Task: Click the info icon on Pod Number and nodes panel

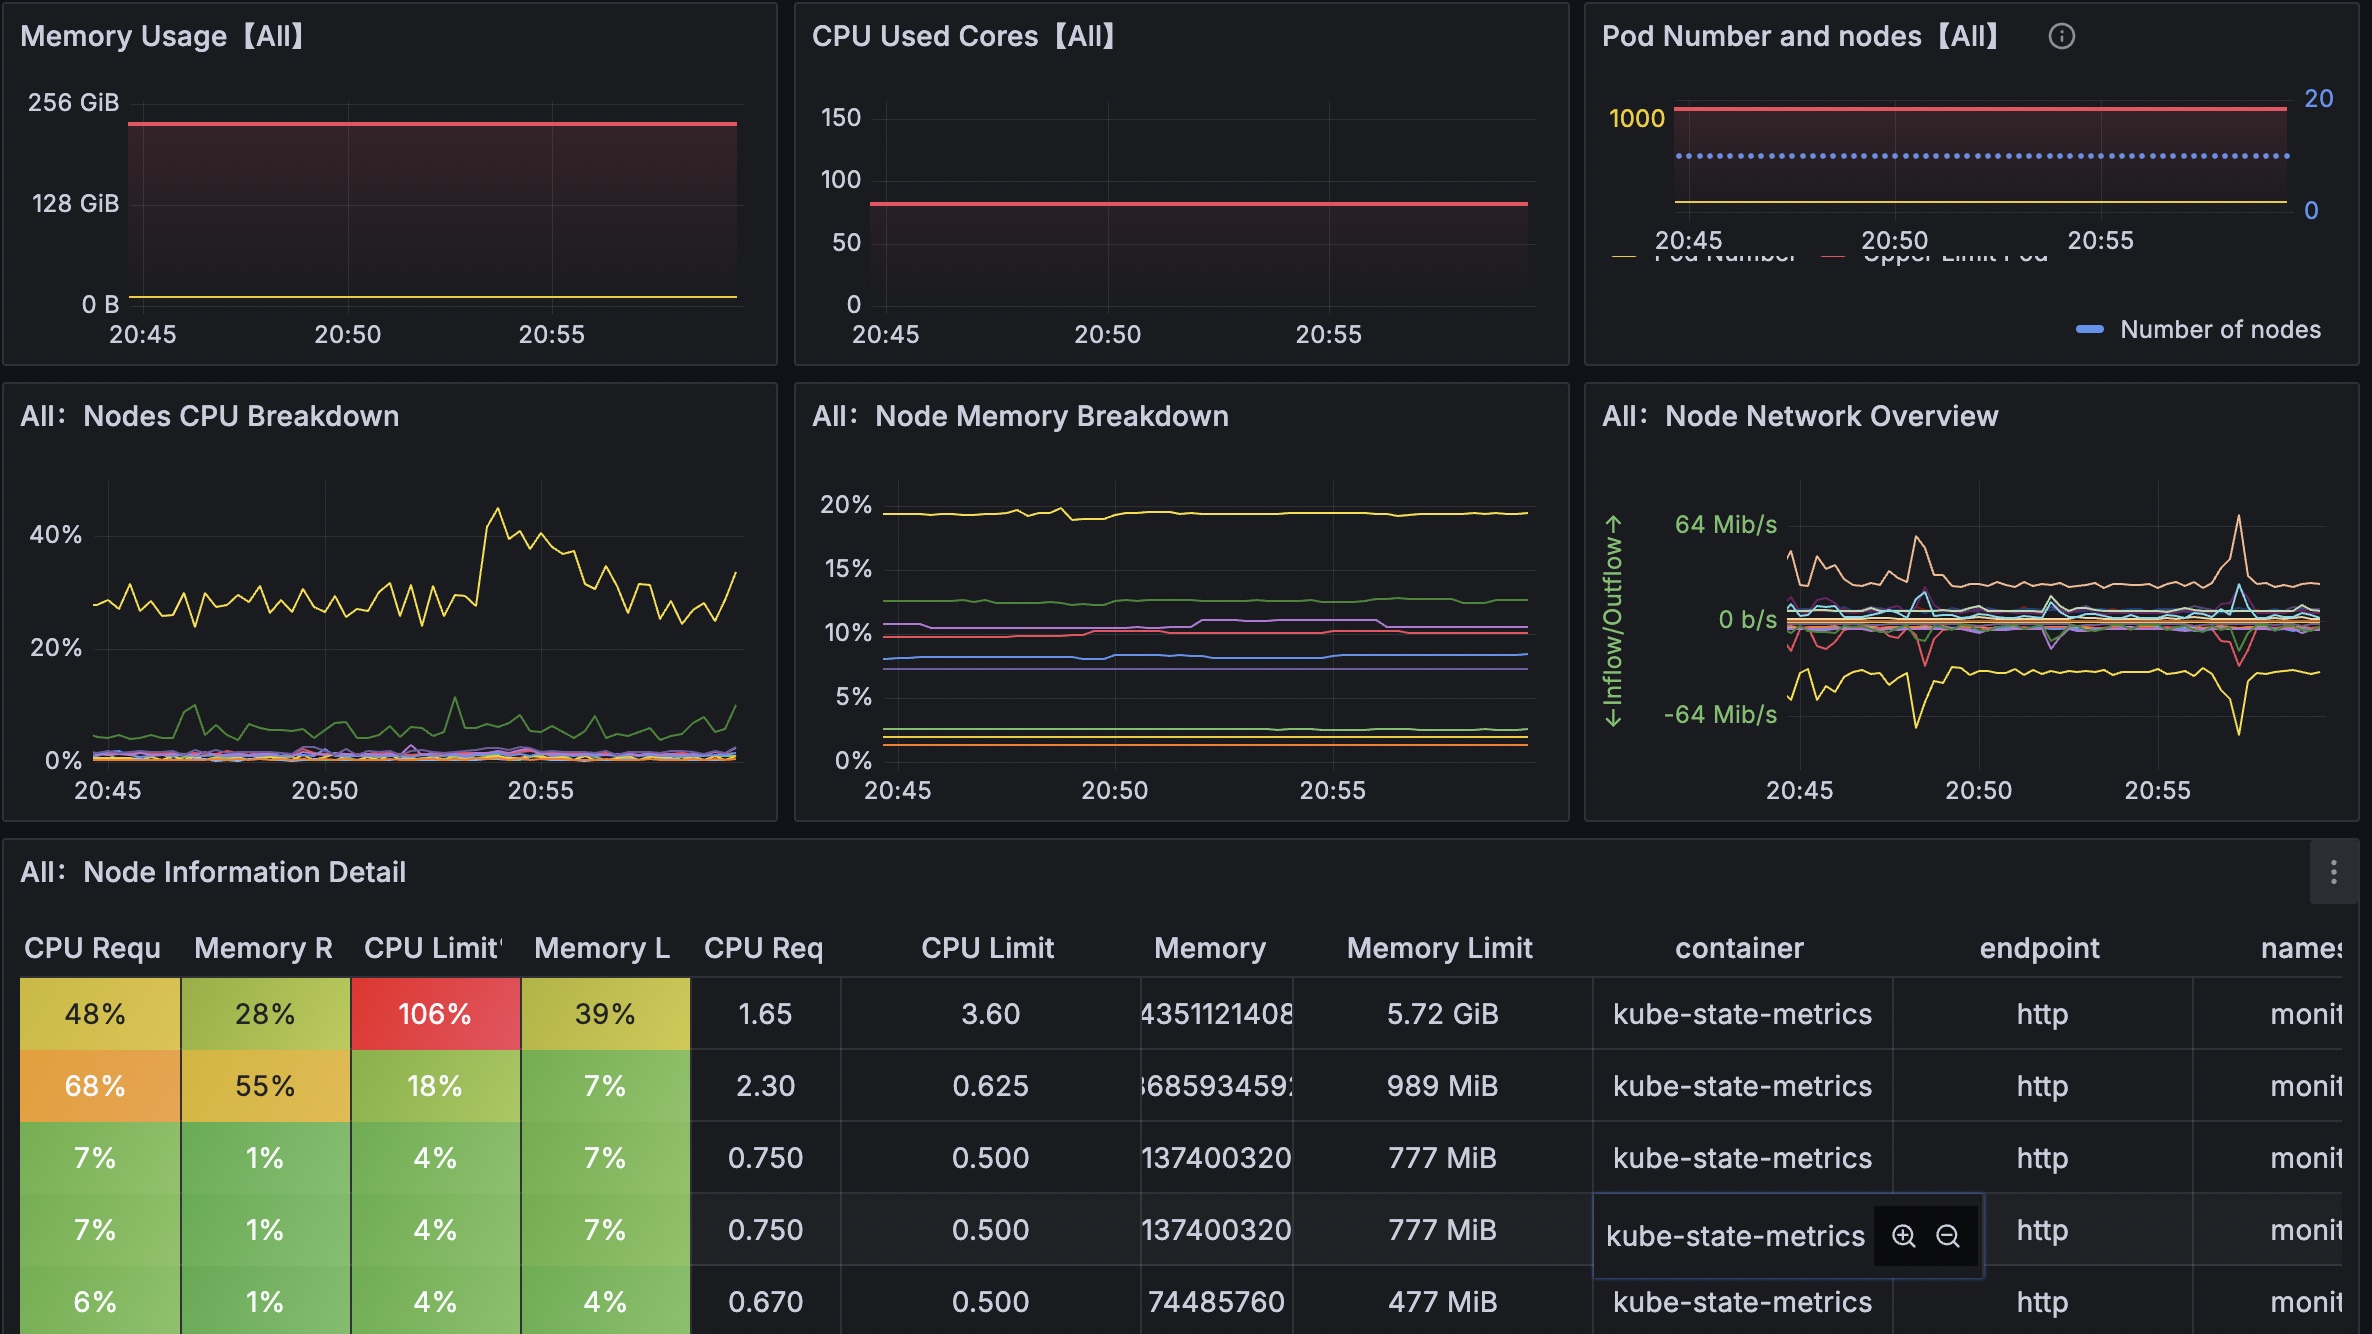Action: 2063,36
